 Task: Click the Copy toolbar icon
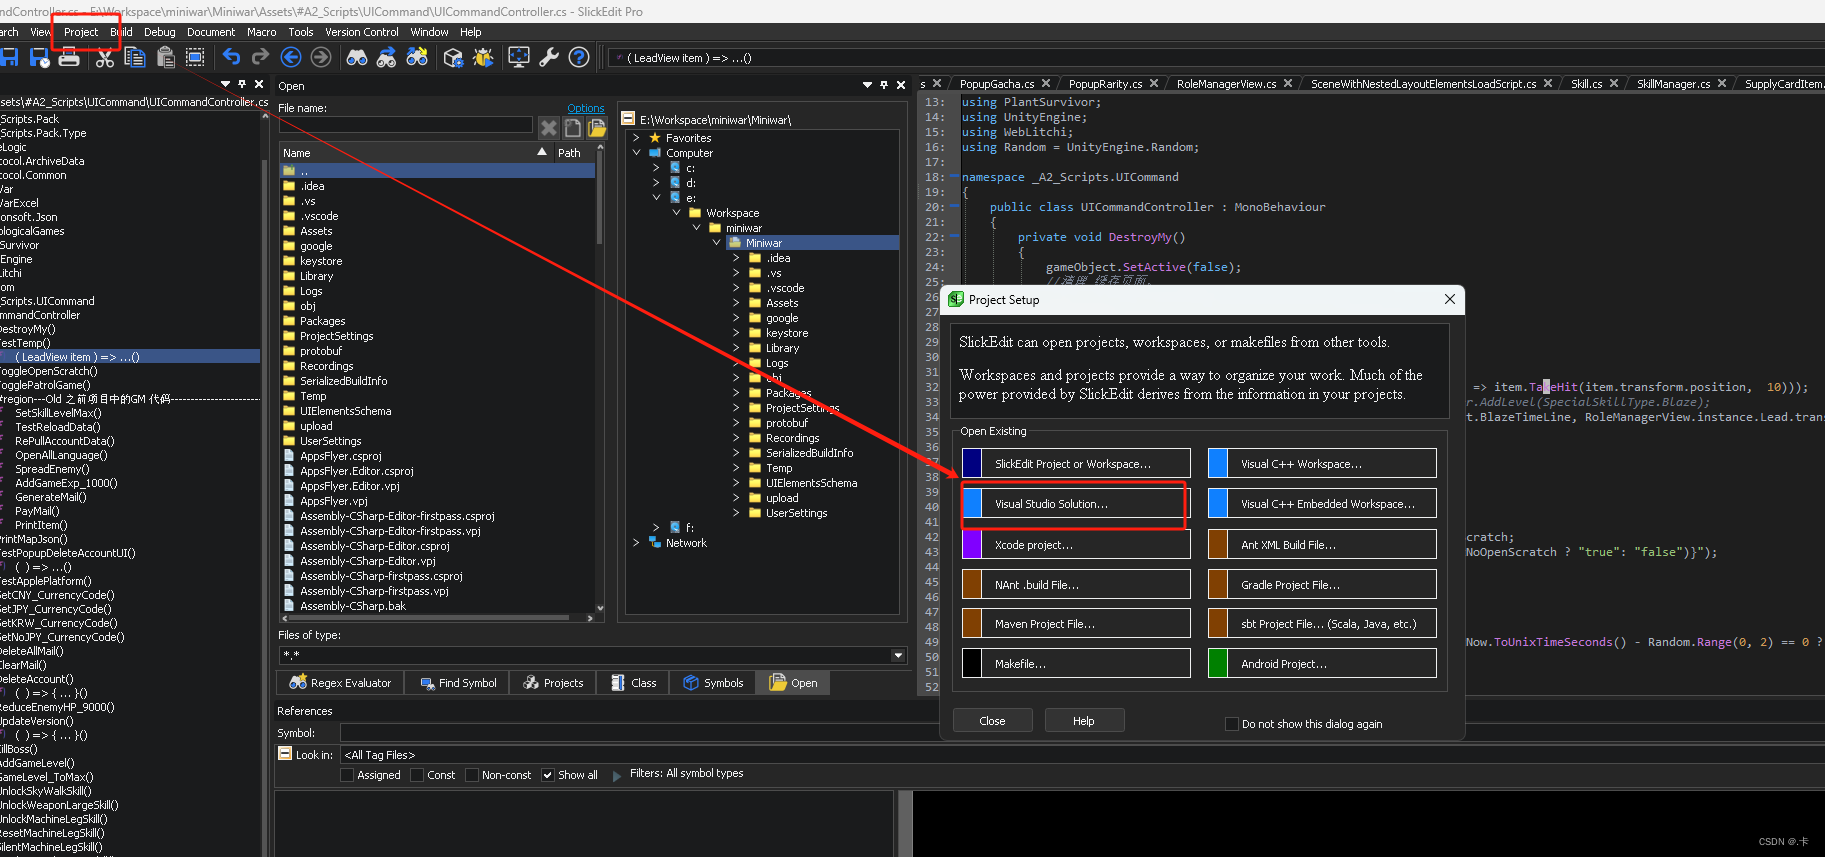(x=135, y=57)
